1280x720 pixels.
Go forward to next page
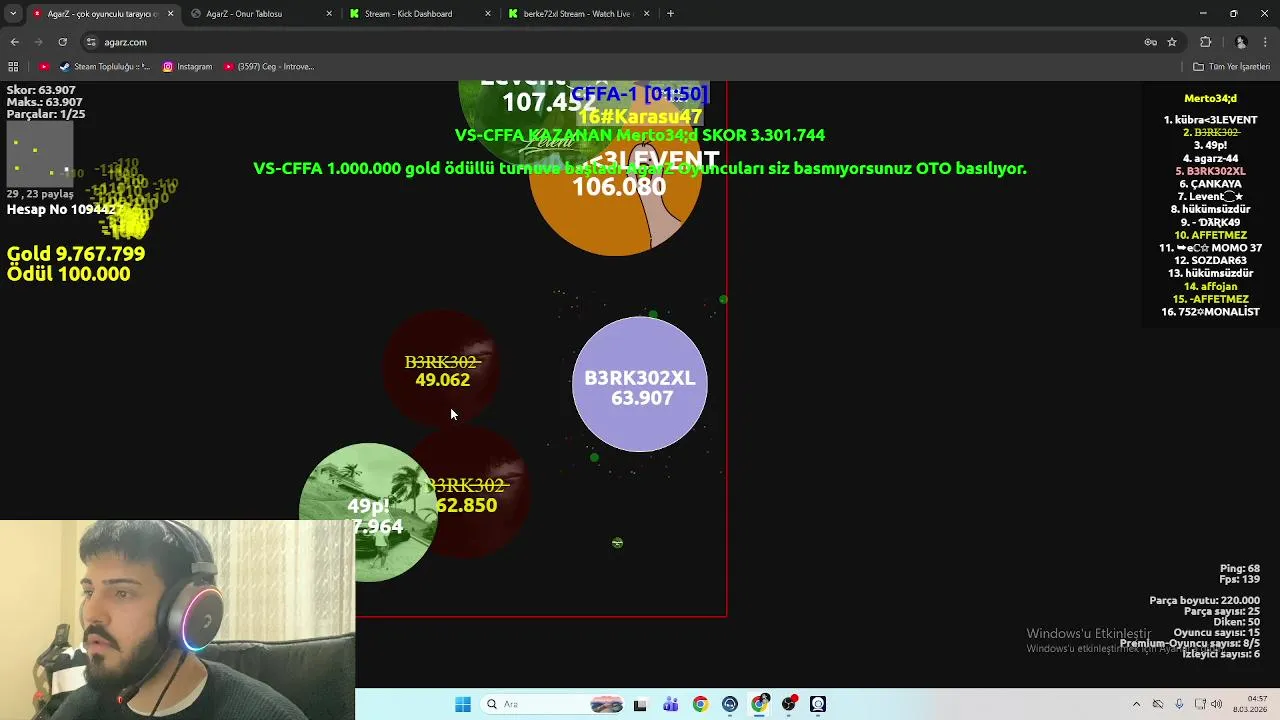point(38,42)
